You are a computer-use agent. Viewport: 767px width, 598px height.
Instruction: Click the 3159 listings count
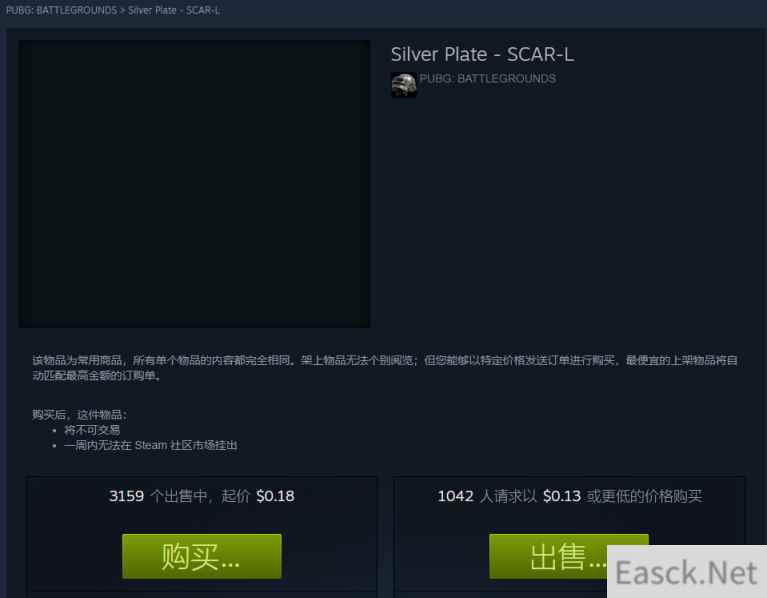coord(127,496)
